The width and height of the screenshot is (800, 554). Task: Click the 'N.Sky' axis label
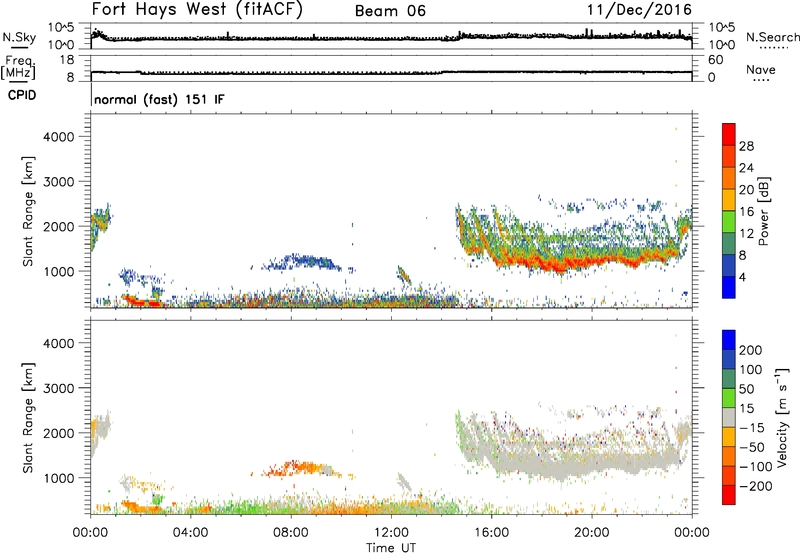[19, 37]
